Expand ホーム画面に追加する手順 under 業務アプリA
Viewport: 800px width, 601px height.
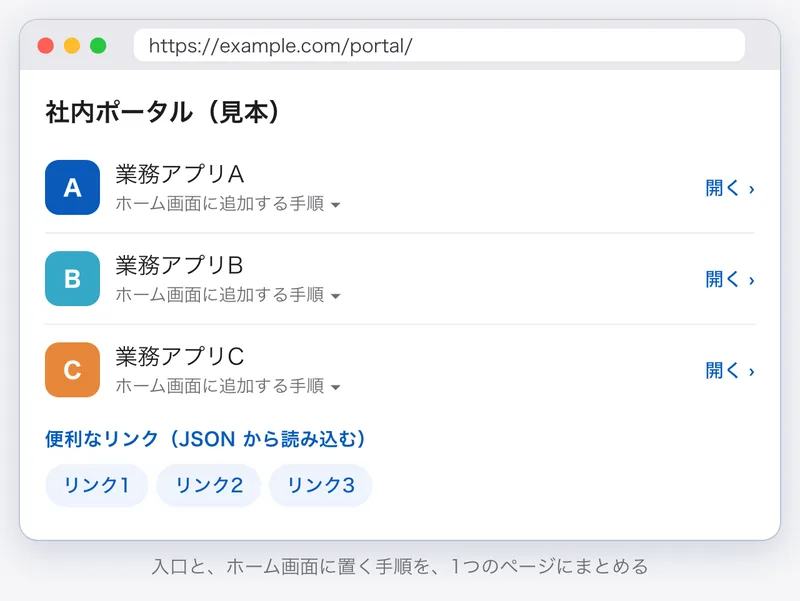pyautogui.click(x=228, y=204)
